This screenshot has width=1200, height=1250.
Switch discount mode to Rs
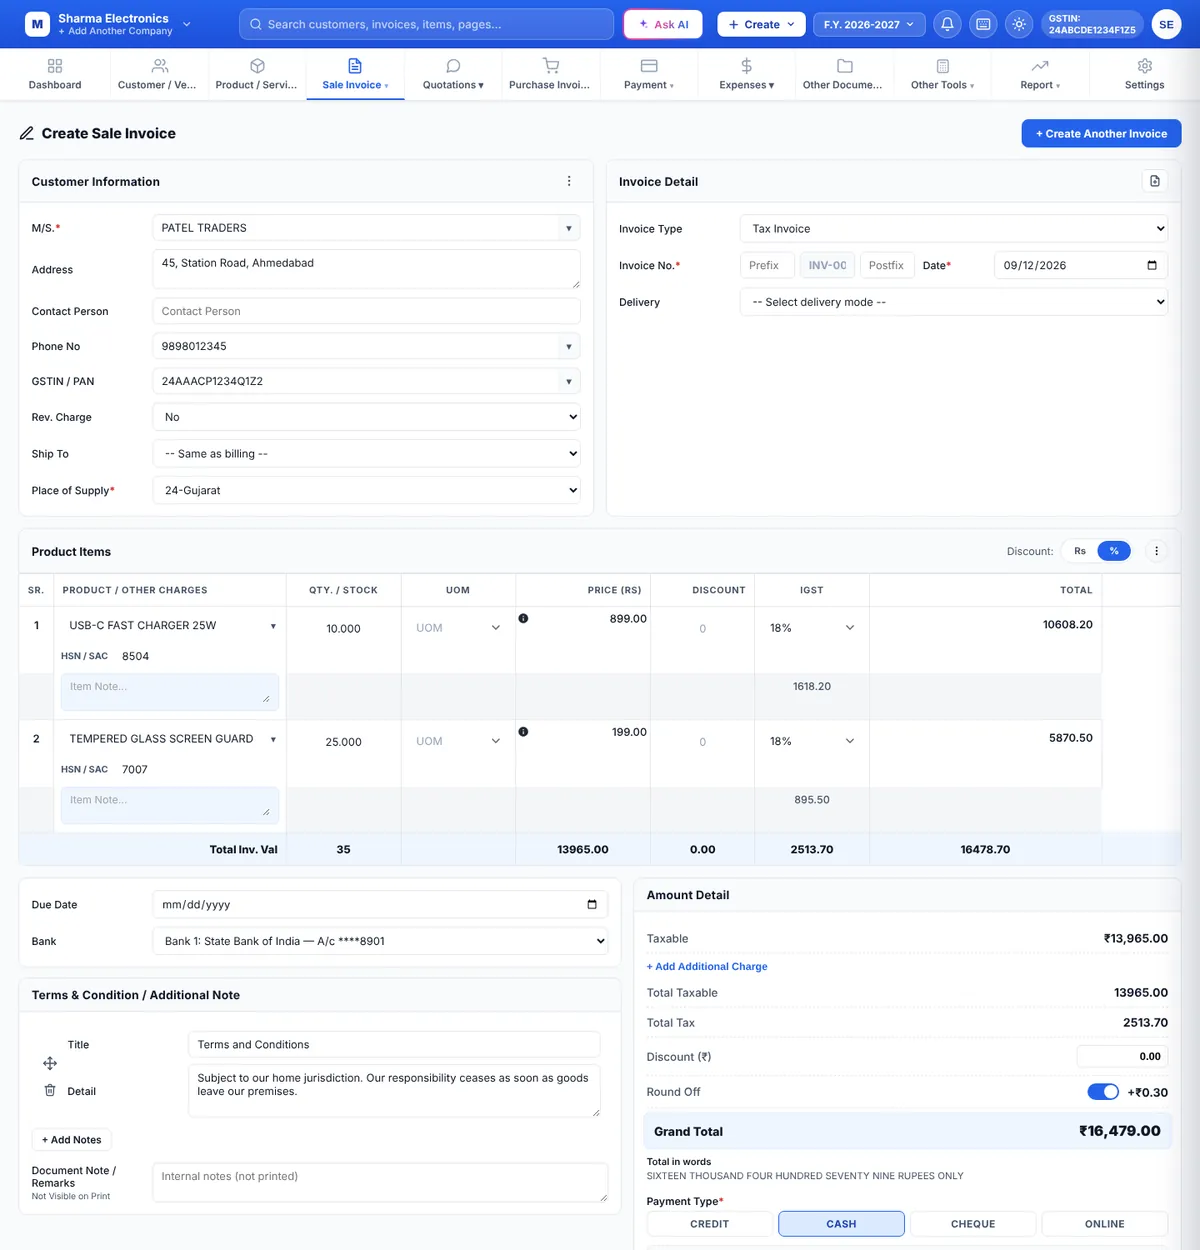tap(1080, 551)
